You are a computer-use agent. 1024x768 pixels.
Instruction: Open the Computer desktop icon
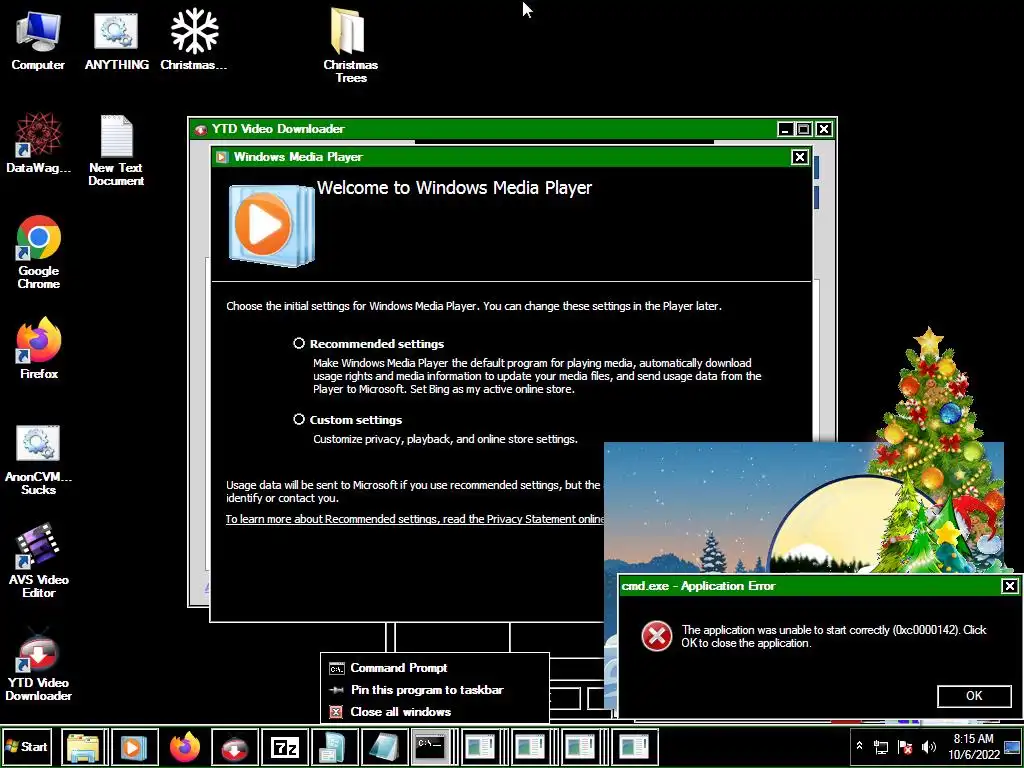38,40
